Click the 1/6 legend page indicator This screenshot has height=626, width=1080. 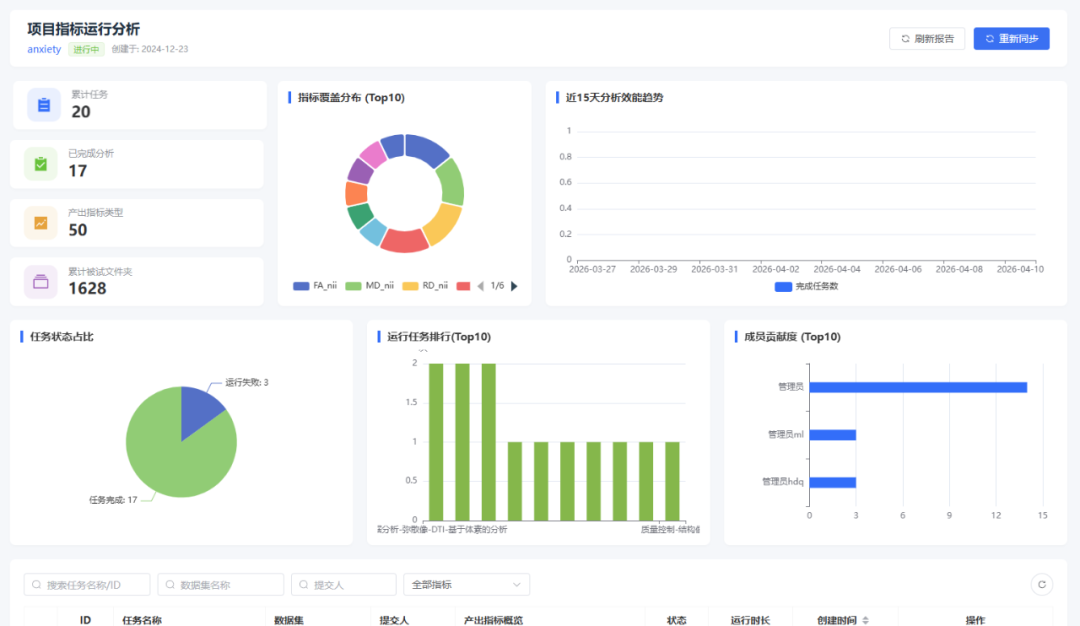pyautogui.click(x=497, y=286)
